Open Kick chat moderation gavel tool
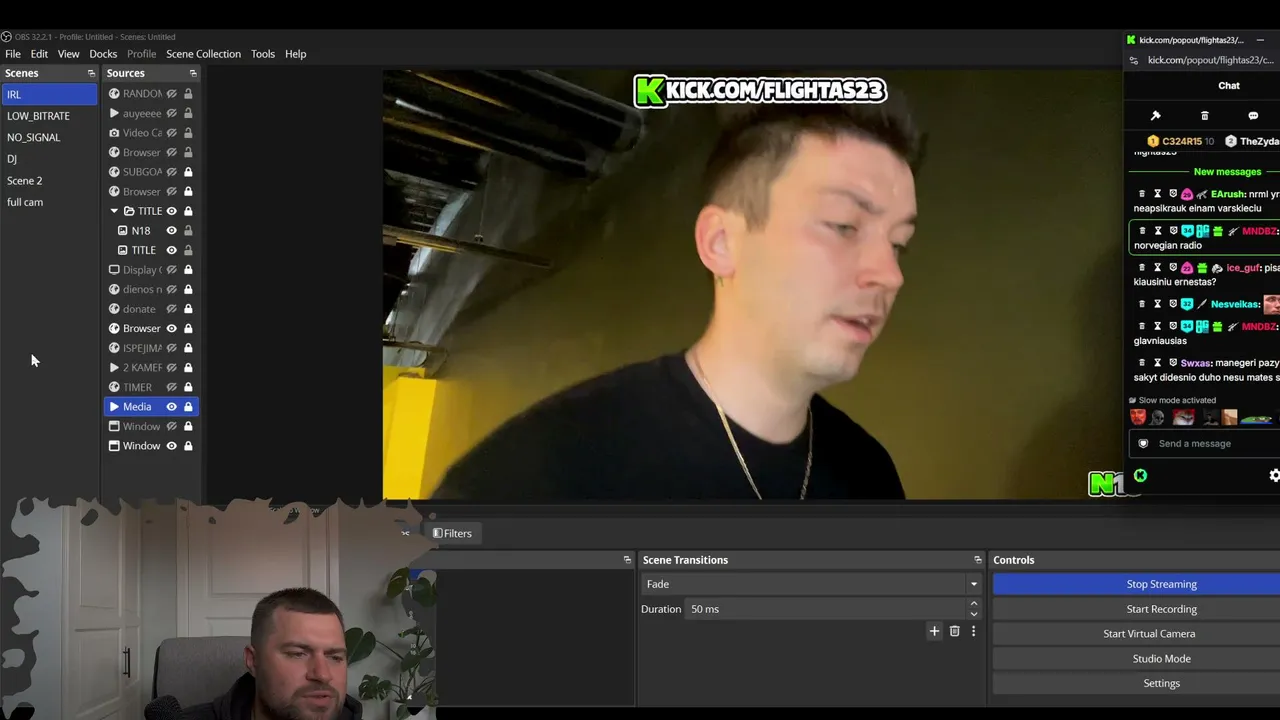 point(1156,116)
